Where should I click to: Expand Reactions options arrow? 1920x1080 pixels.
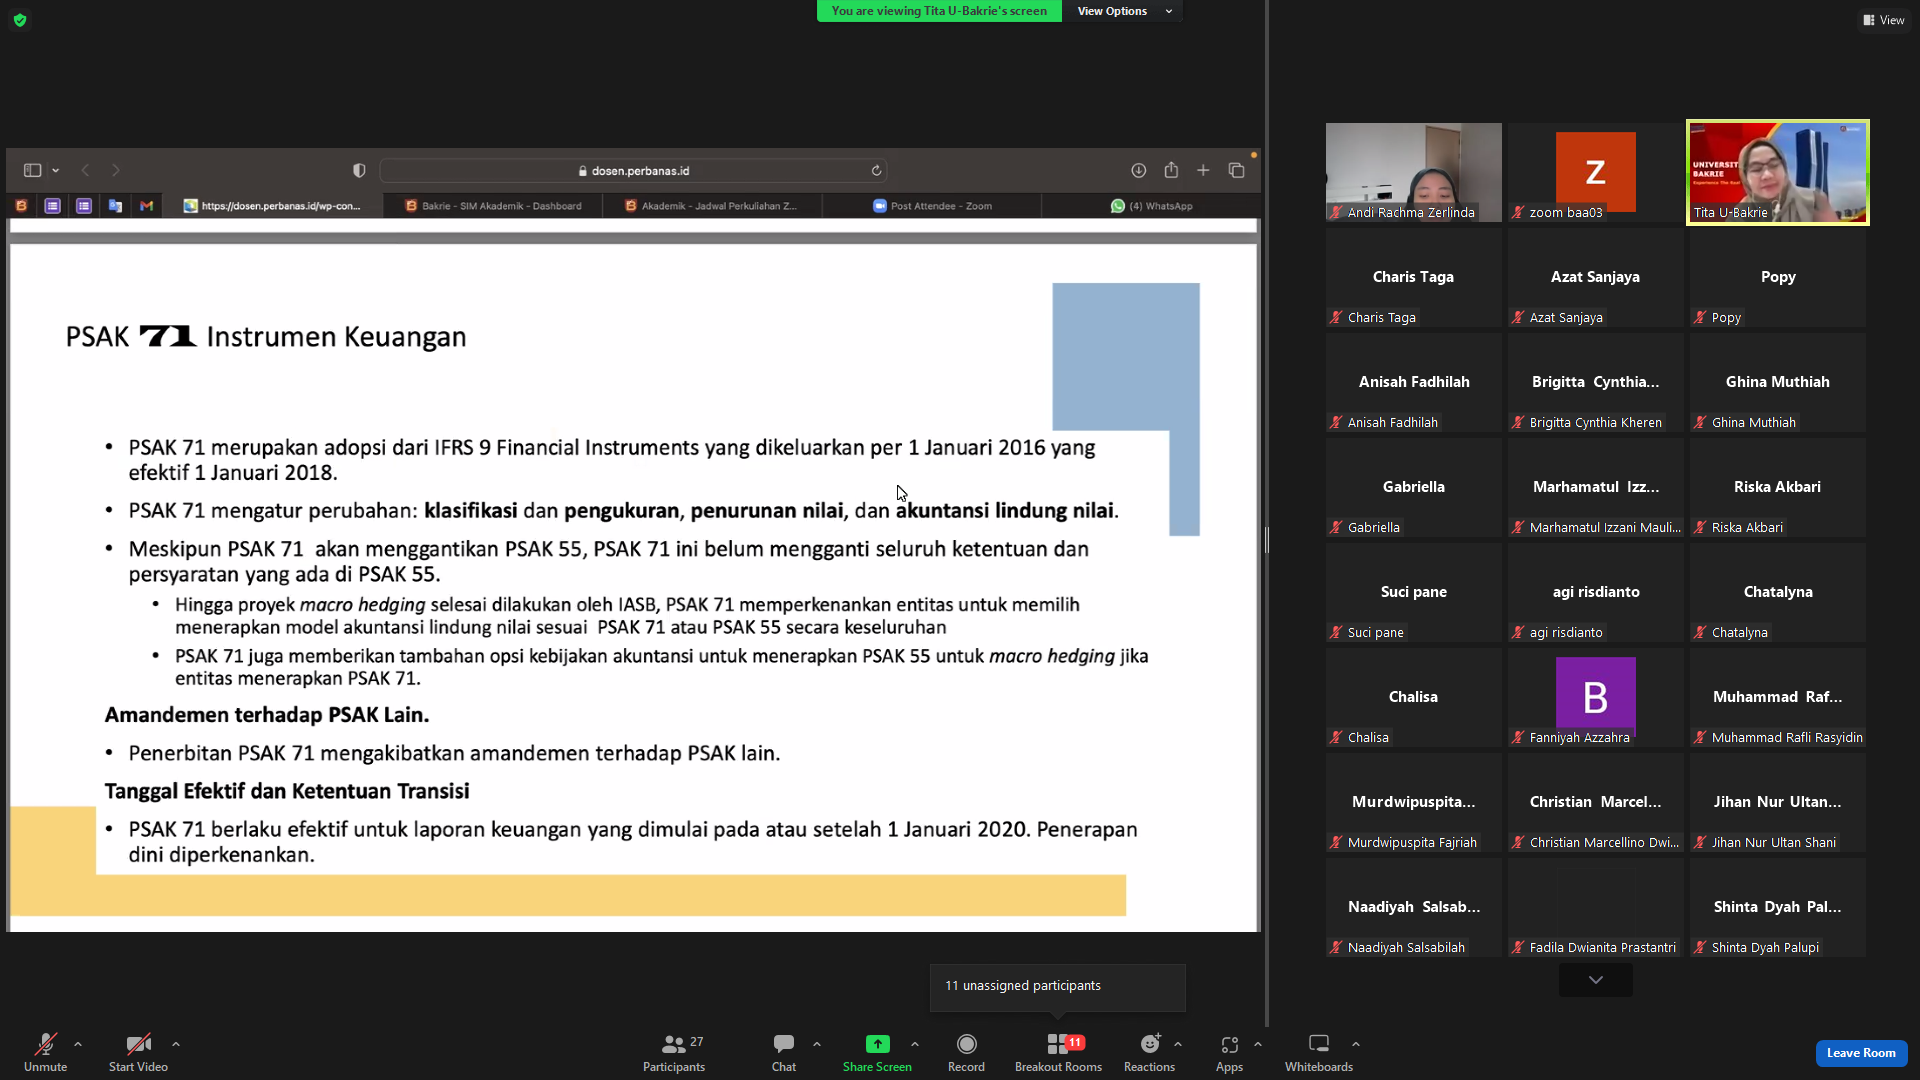click(1178, 1044)
